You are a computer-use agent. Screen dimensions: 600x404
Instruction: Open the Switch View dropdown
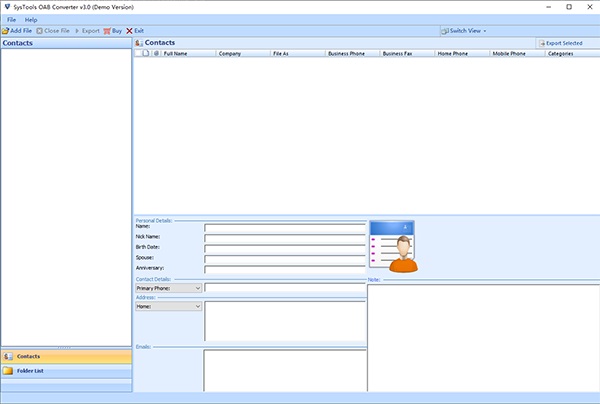(x=463, y=31)
